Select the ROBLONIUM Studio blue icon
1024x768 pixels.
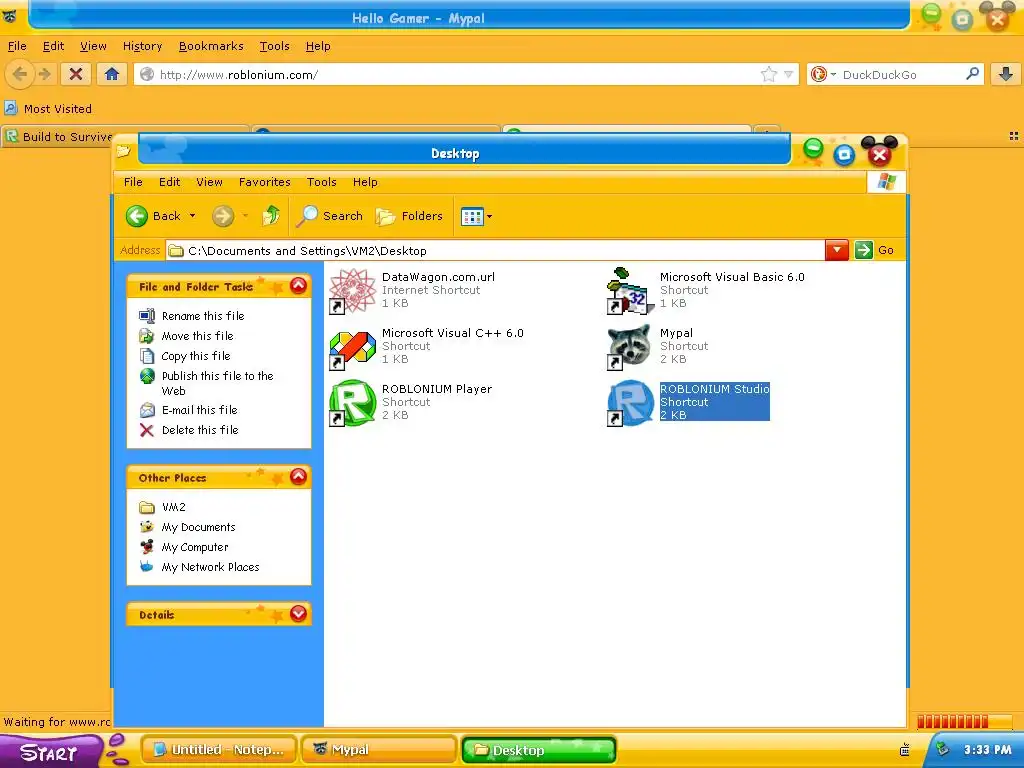(x=630, y=403)
